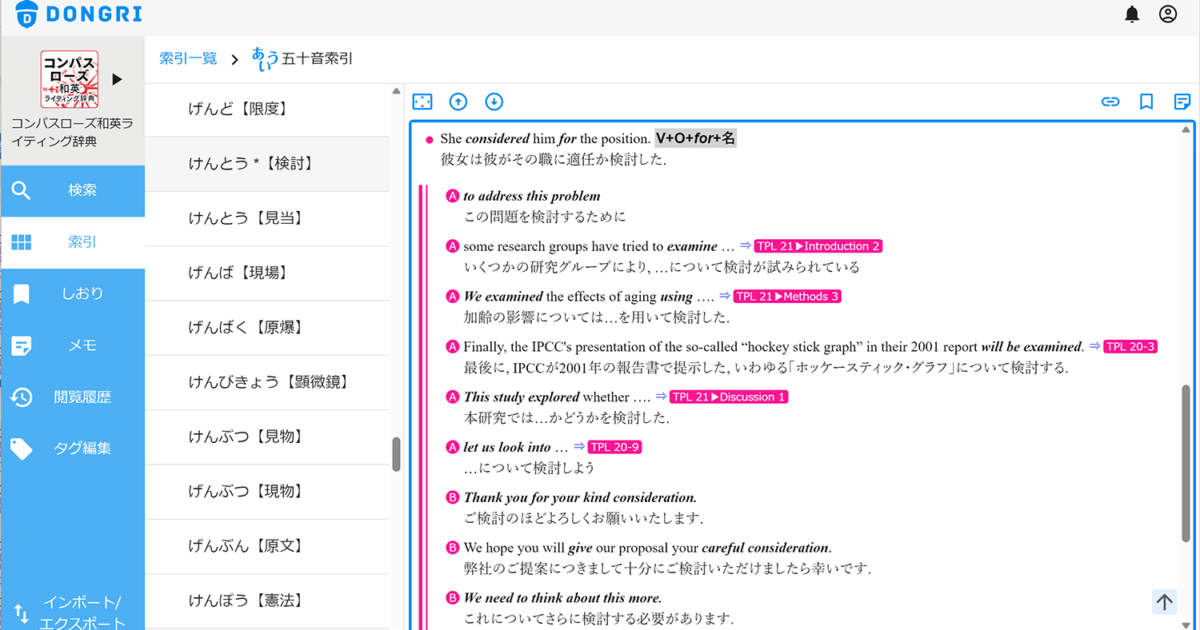Copy a link to this entry
The image size is (1200, 630).
(1110, 101)
